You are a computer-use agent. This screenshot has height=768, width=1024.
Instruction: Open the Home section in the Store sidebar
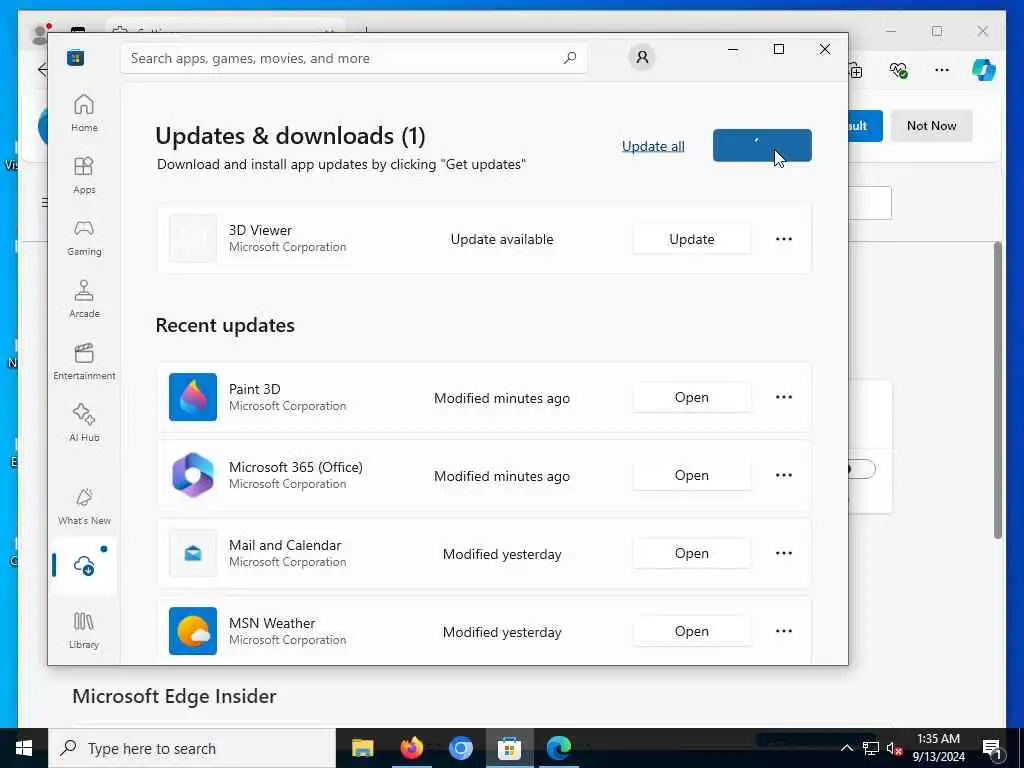[84, 113]
